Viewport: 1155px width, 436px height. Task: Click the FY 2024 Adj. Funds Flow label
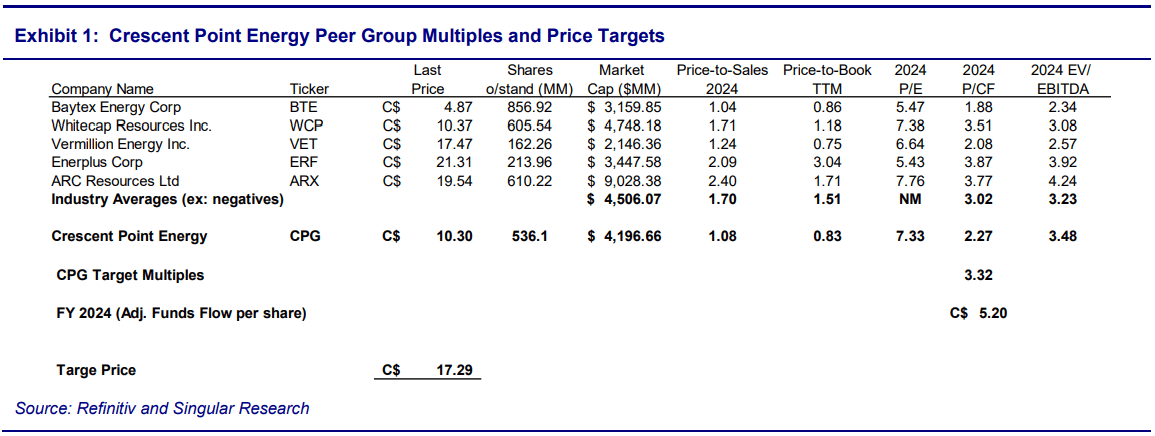pyautogui.click(x=181, y=313)
